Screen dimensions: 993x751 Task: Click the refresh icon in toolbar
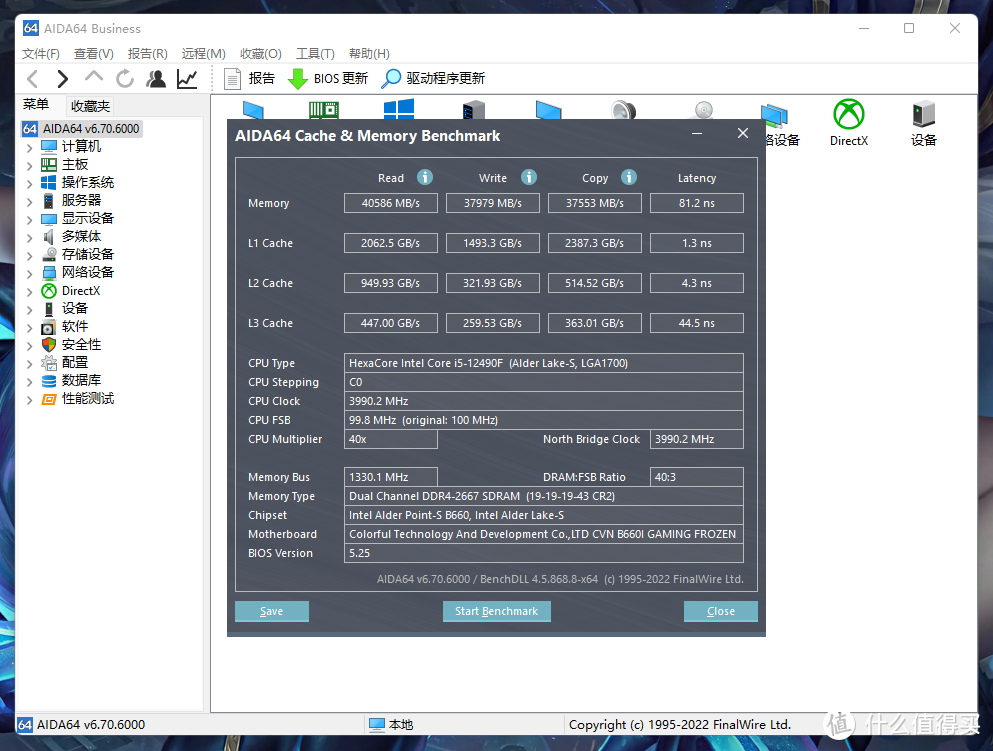125,79
